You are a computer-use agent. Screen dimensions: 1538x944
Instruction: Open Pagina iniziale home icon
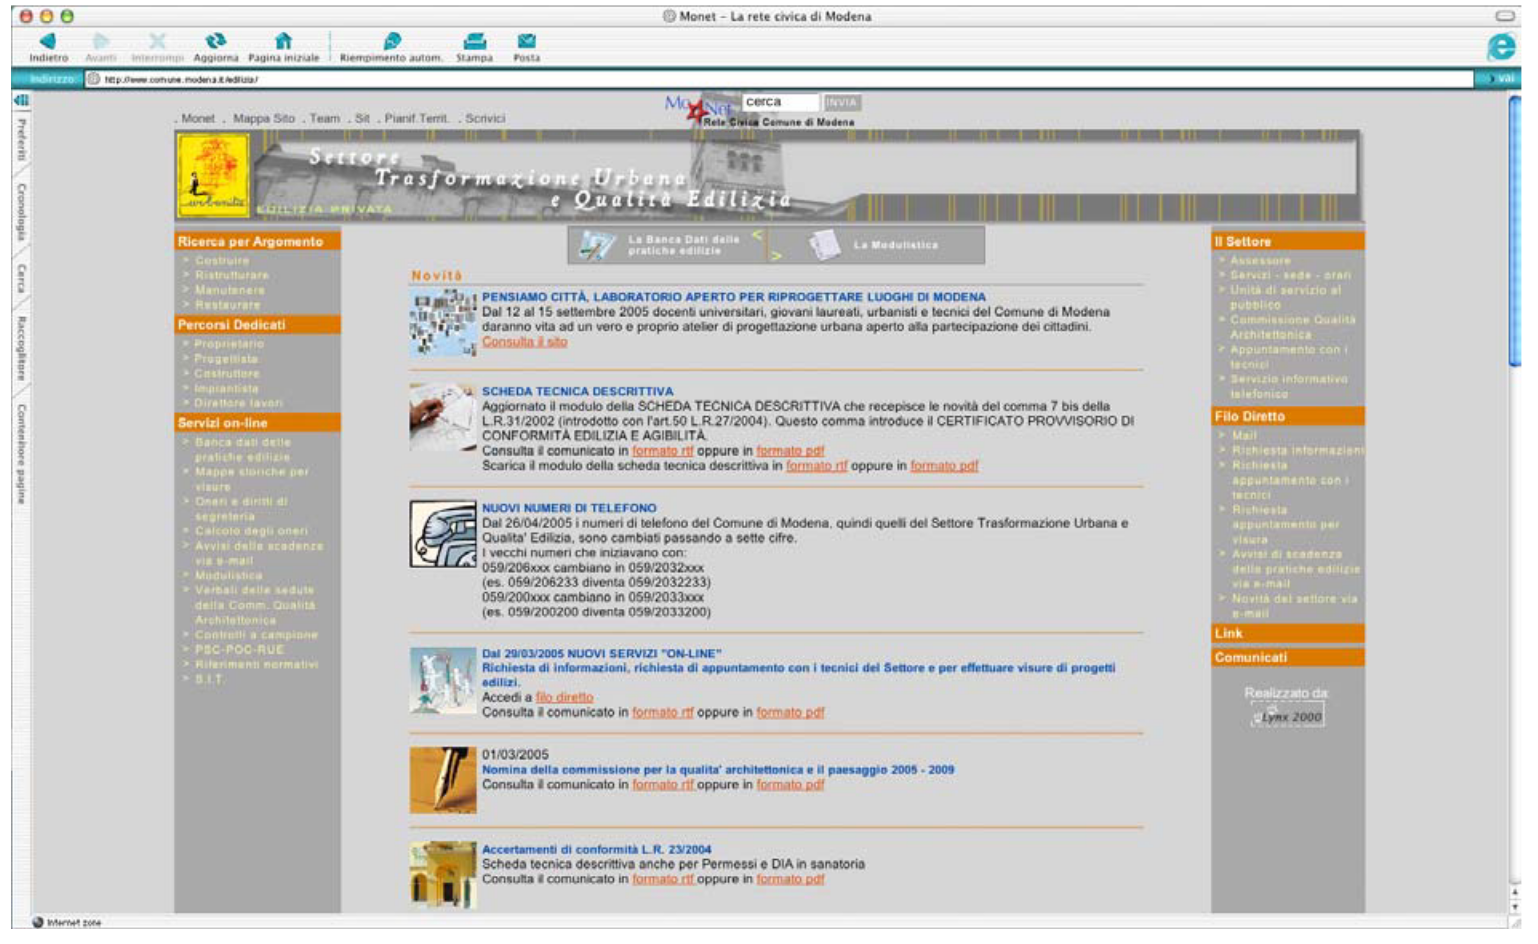[x=283, y=41]
